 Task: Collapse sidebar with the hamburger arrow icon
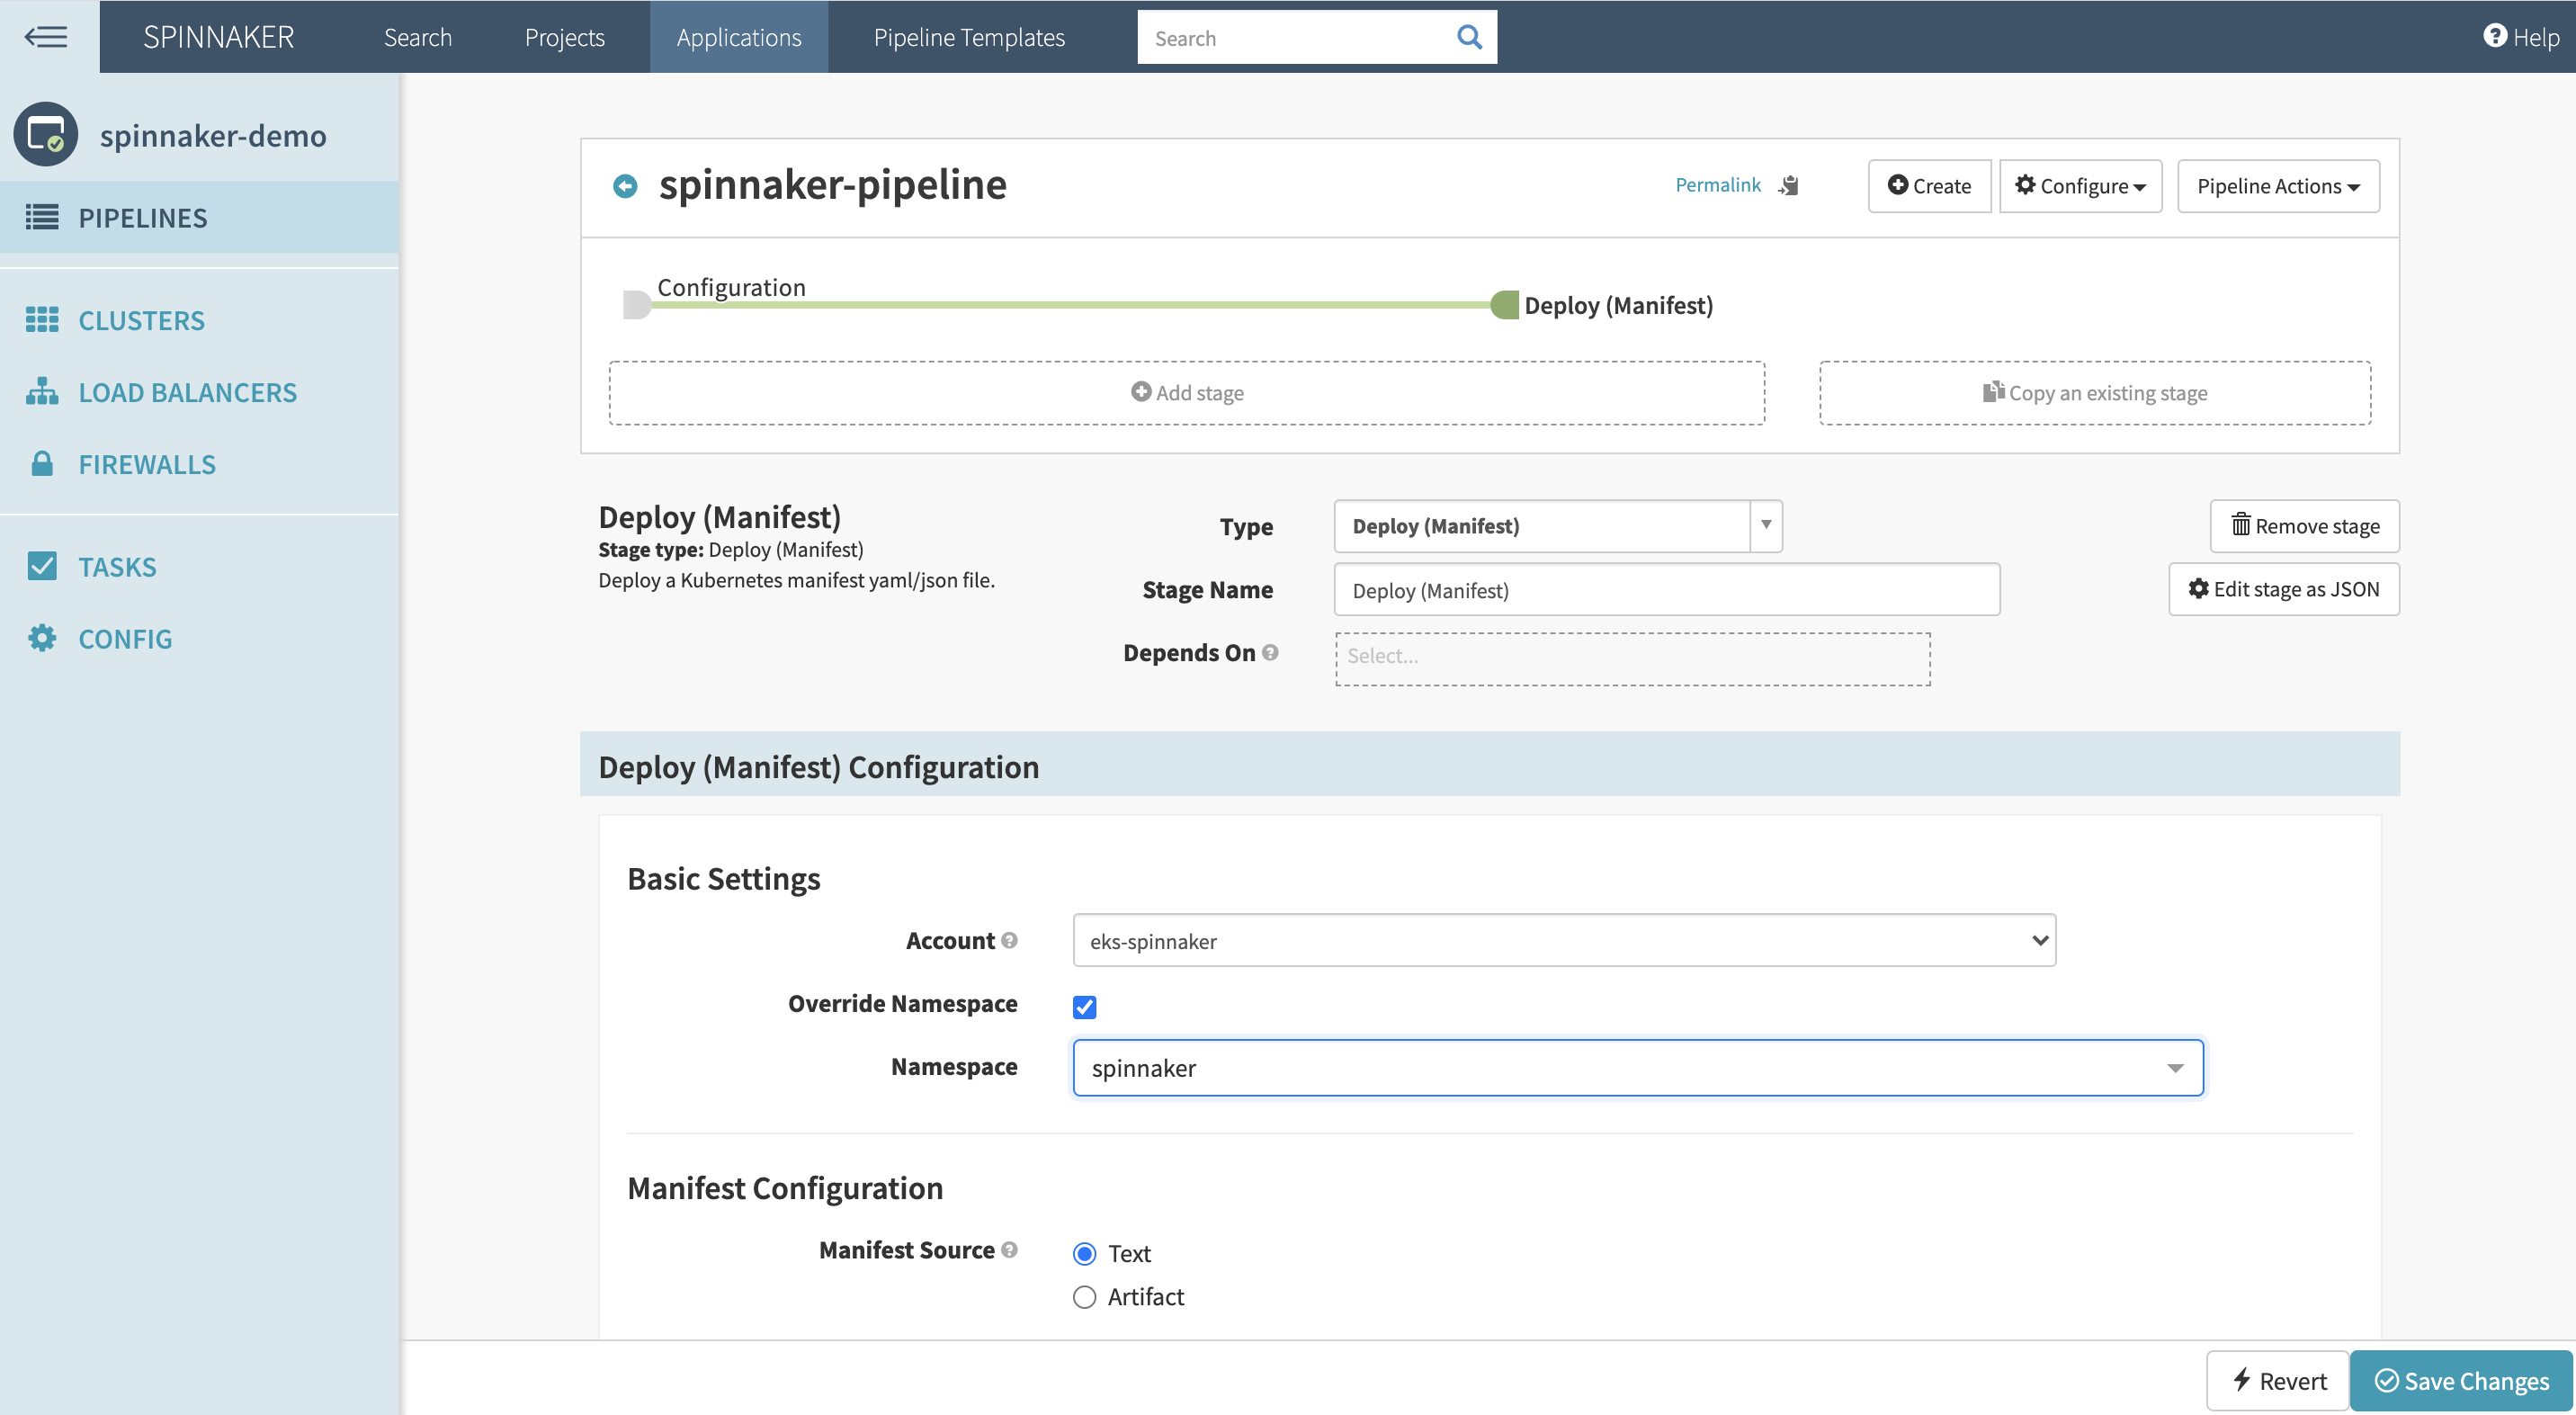point(46,37)
